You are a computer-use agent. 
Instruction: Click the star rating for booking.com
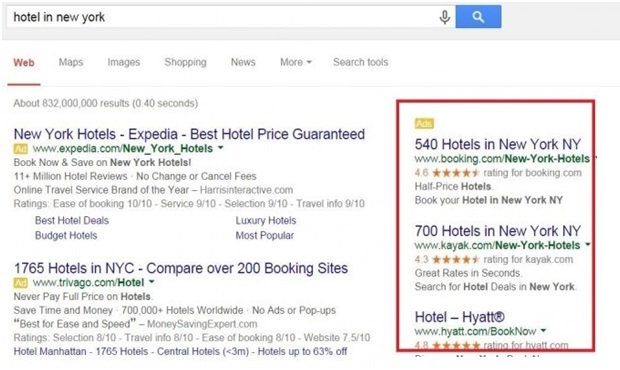point(456,173)
